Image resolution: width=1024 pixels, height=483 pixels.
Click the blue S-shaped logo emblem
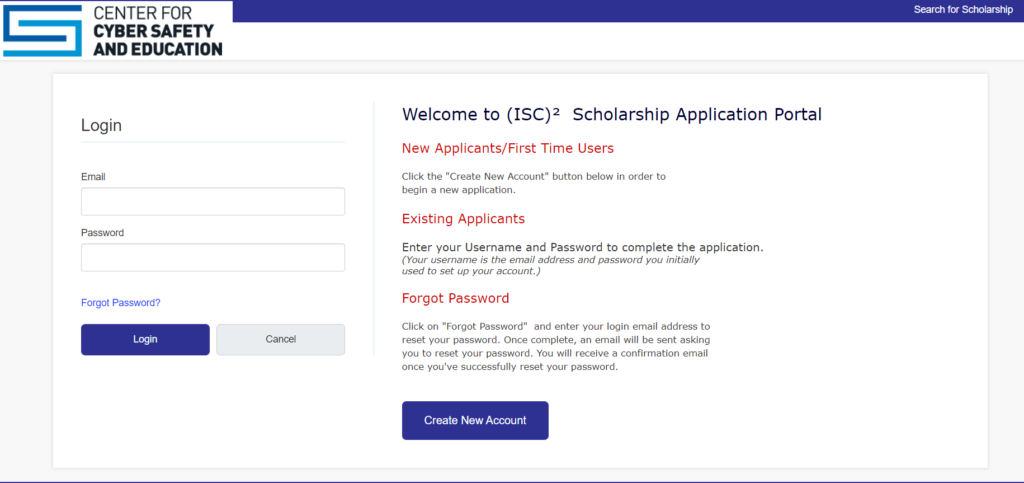point(42,31)
